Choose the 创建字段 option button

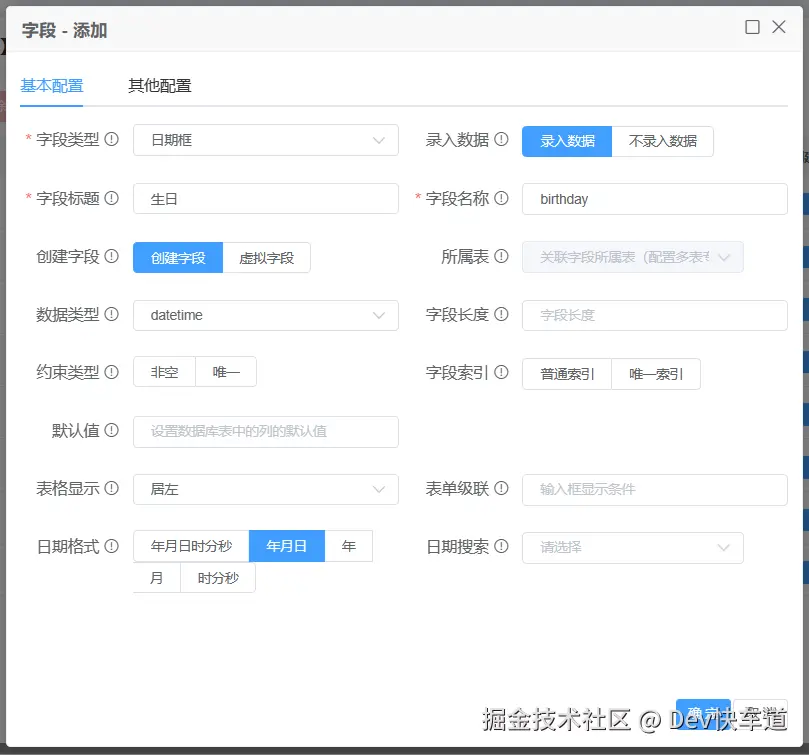pos(178,258)
